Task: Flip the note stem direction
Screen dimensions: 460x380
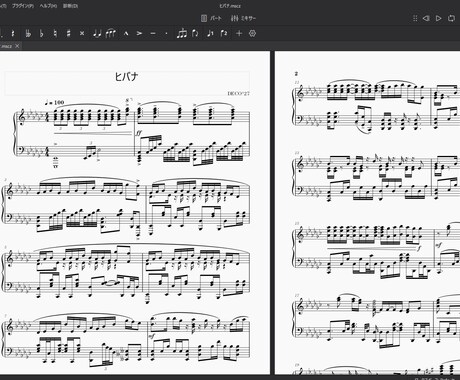Action: [x=195, y=33]
